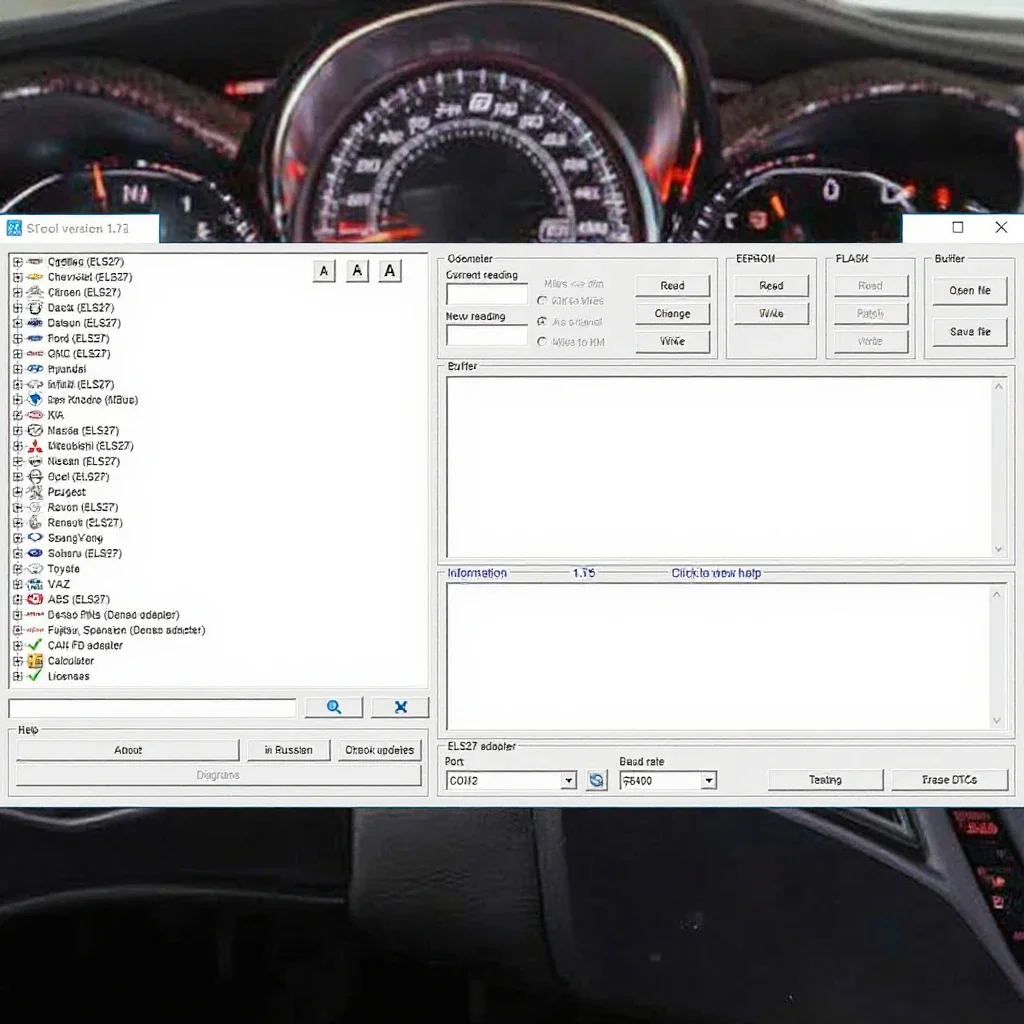Select the KM to Miles radio option
This screenshot has height=1024, width=1024.
pyautogui.click(x=541, y=300)
